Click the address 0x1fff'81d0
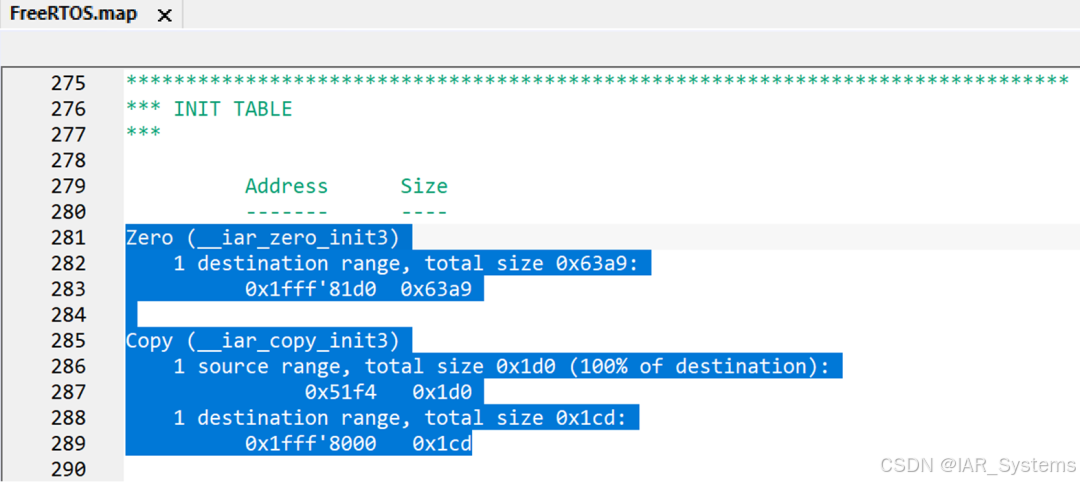This screenshot has height=482, width=1080. (311, 289)
